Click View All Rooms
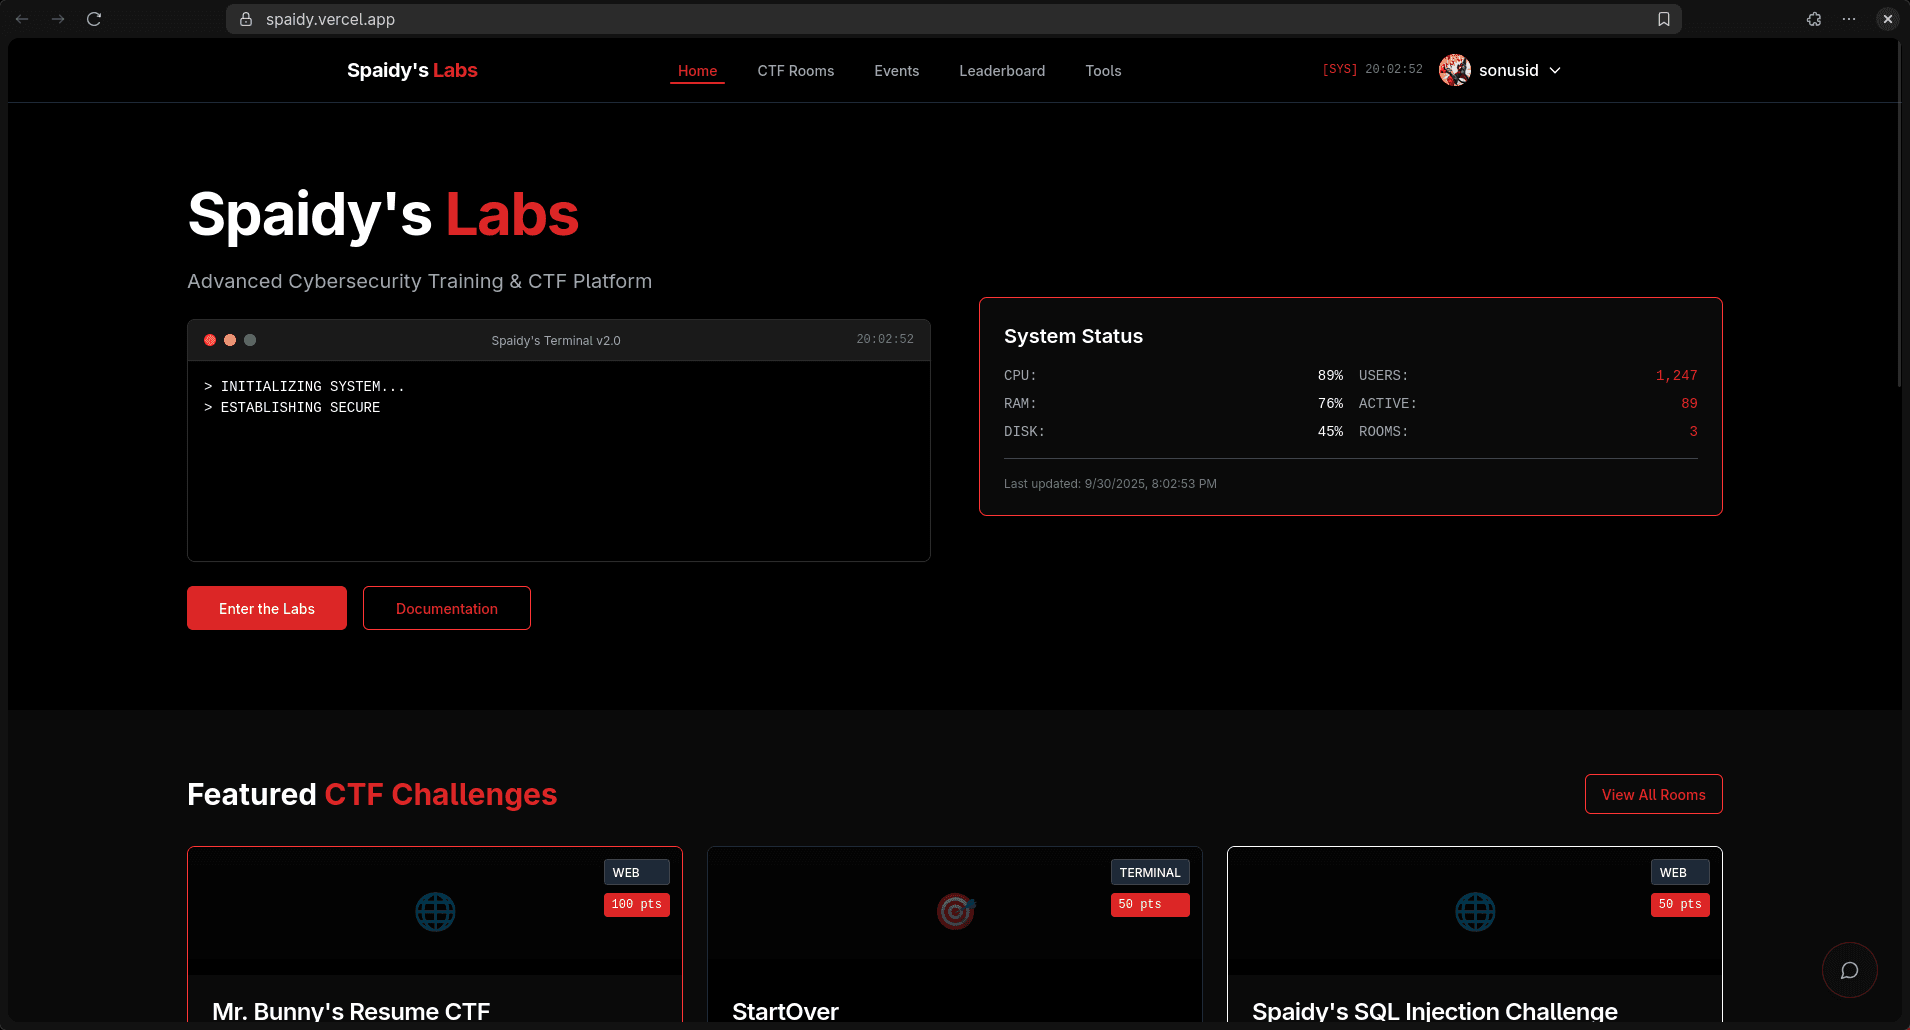Image resolution: width=1910 pixels, height=1030 pixels. 1653,794
